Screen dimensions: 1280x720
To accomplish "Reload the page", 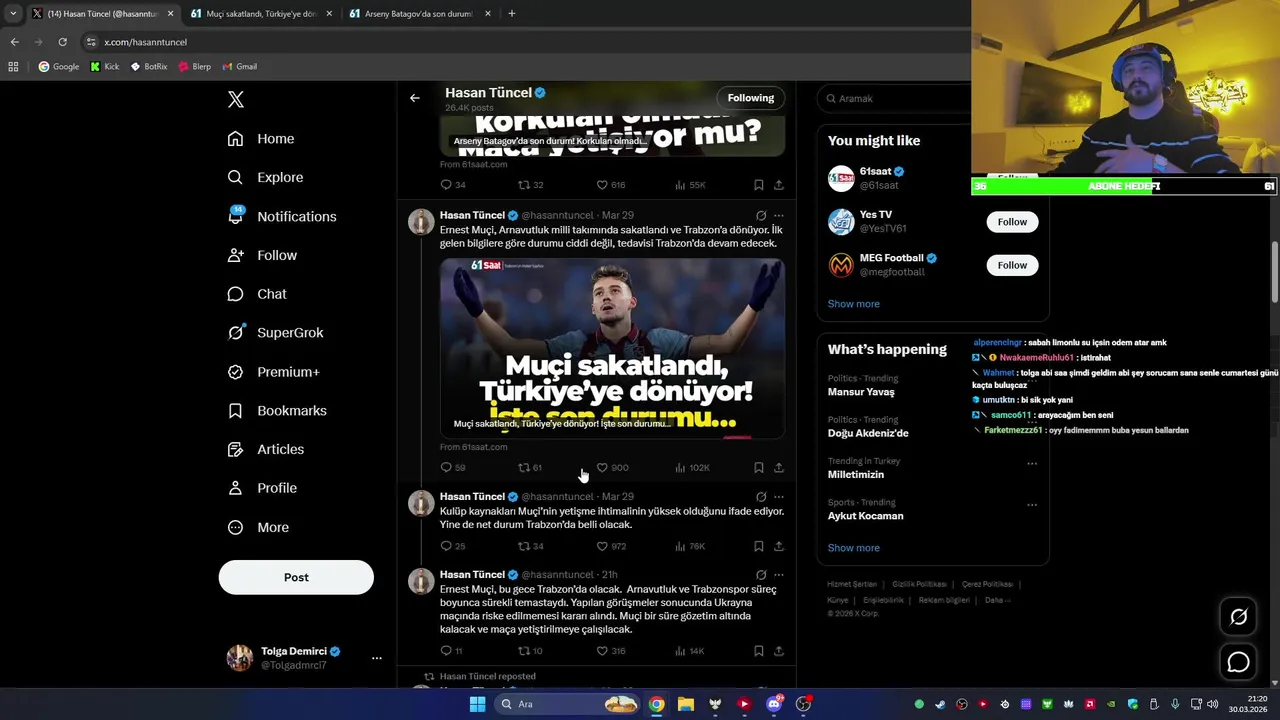I will (x=62, y=42).
